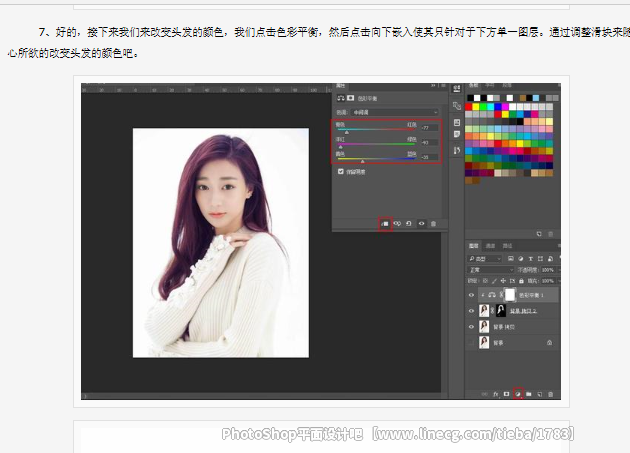Viewport: 630px width, 453px height.
Task: Filter layers by adjustment layers icon
Action: (x=521, y=258)
